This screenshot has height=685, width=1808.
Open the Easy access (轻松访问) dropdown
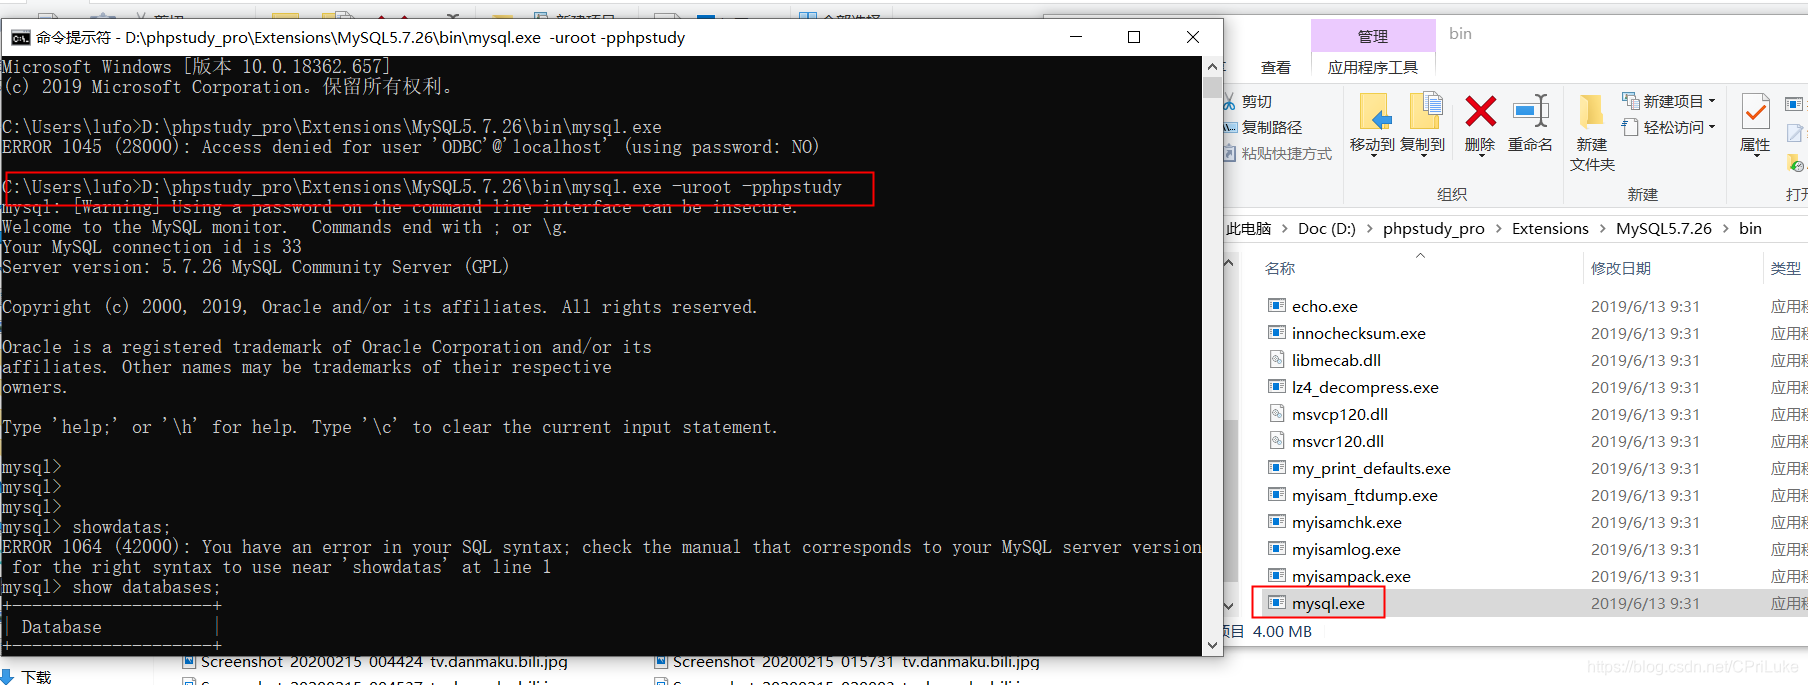click(x=1668, y=127)
